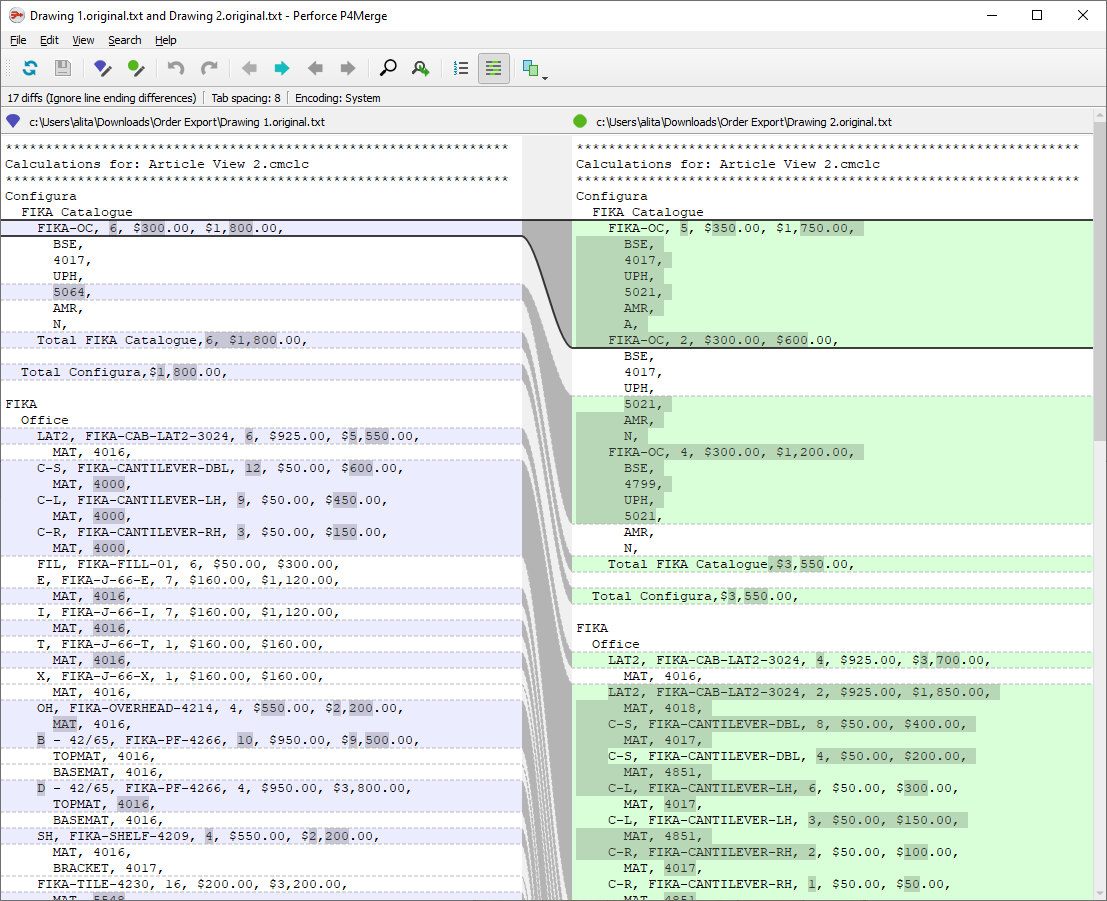Redo the last change
This screenshot has width=1107, height=901.
(x=209, y=68)
